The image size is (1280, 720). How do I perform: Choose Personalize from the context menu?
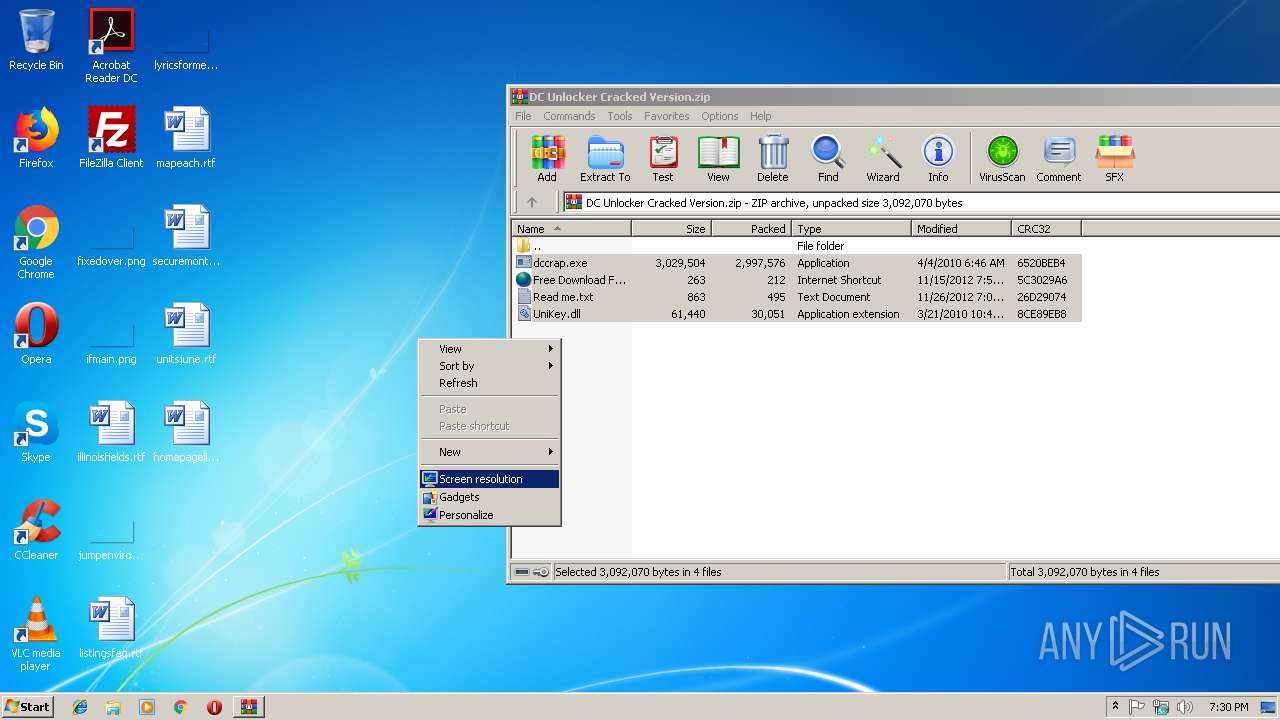point(489,515)
